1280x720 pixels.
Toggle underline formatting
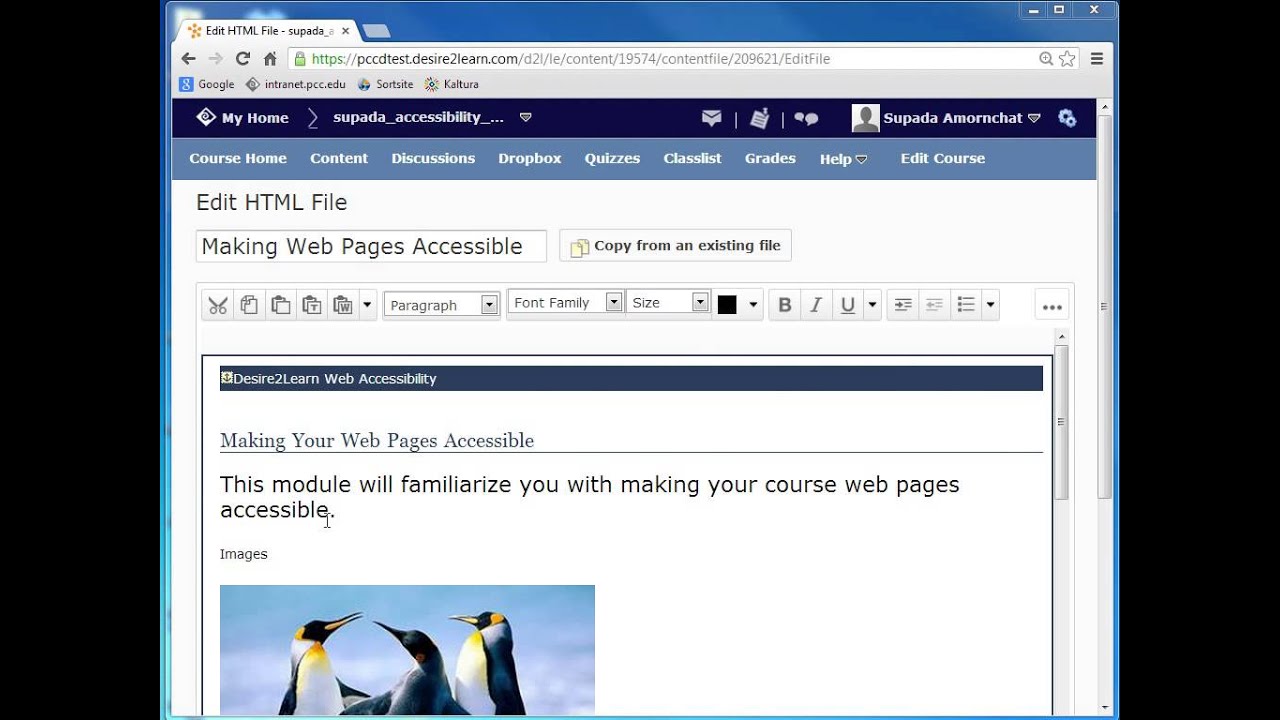click(848, 305)
